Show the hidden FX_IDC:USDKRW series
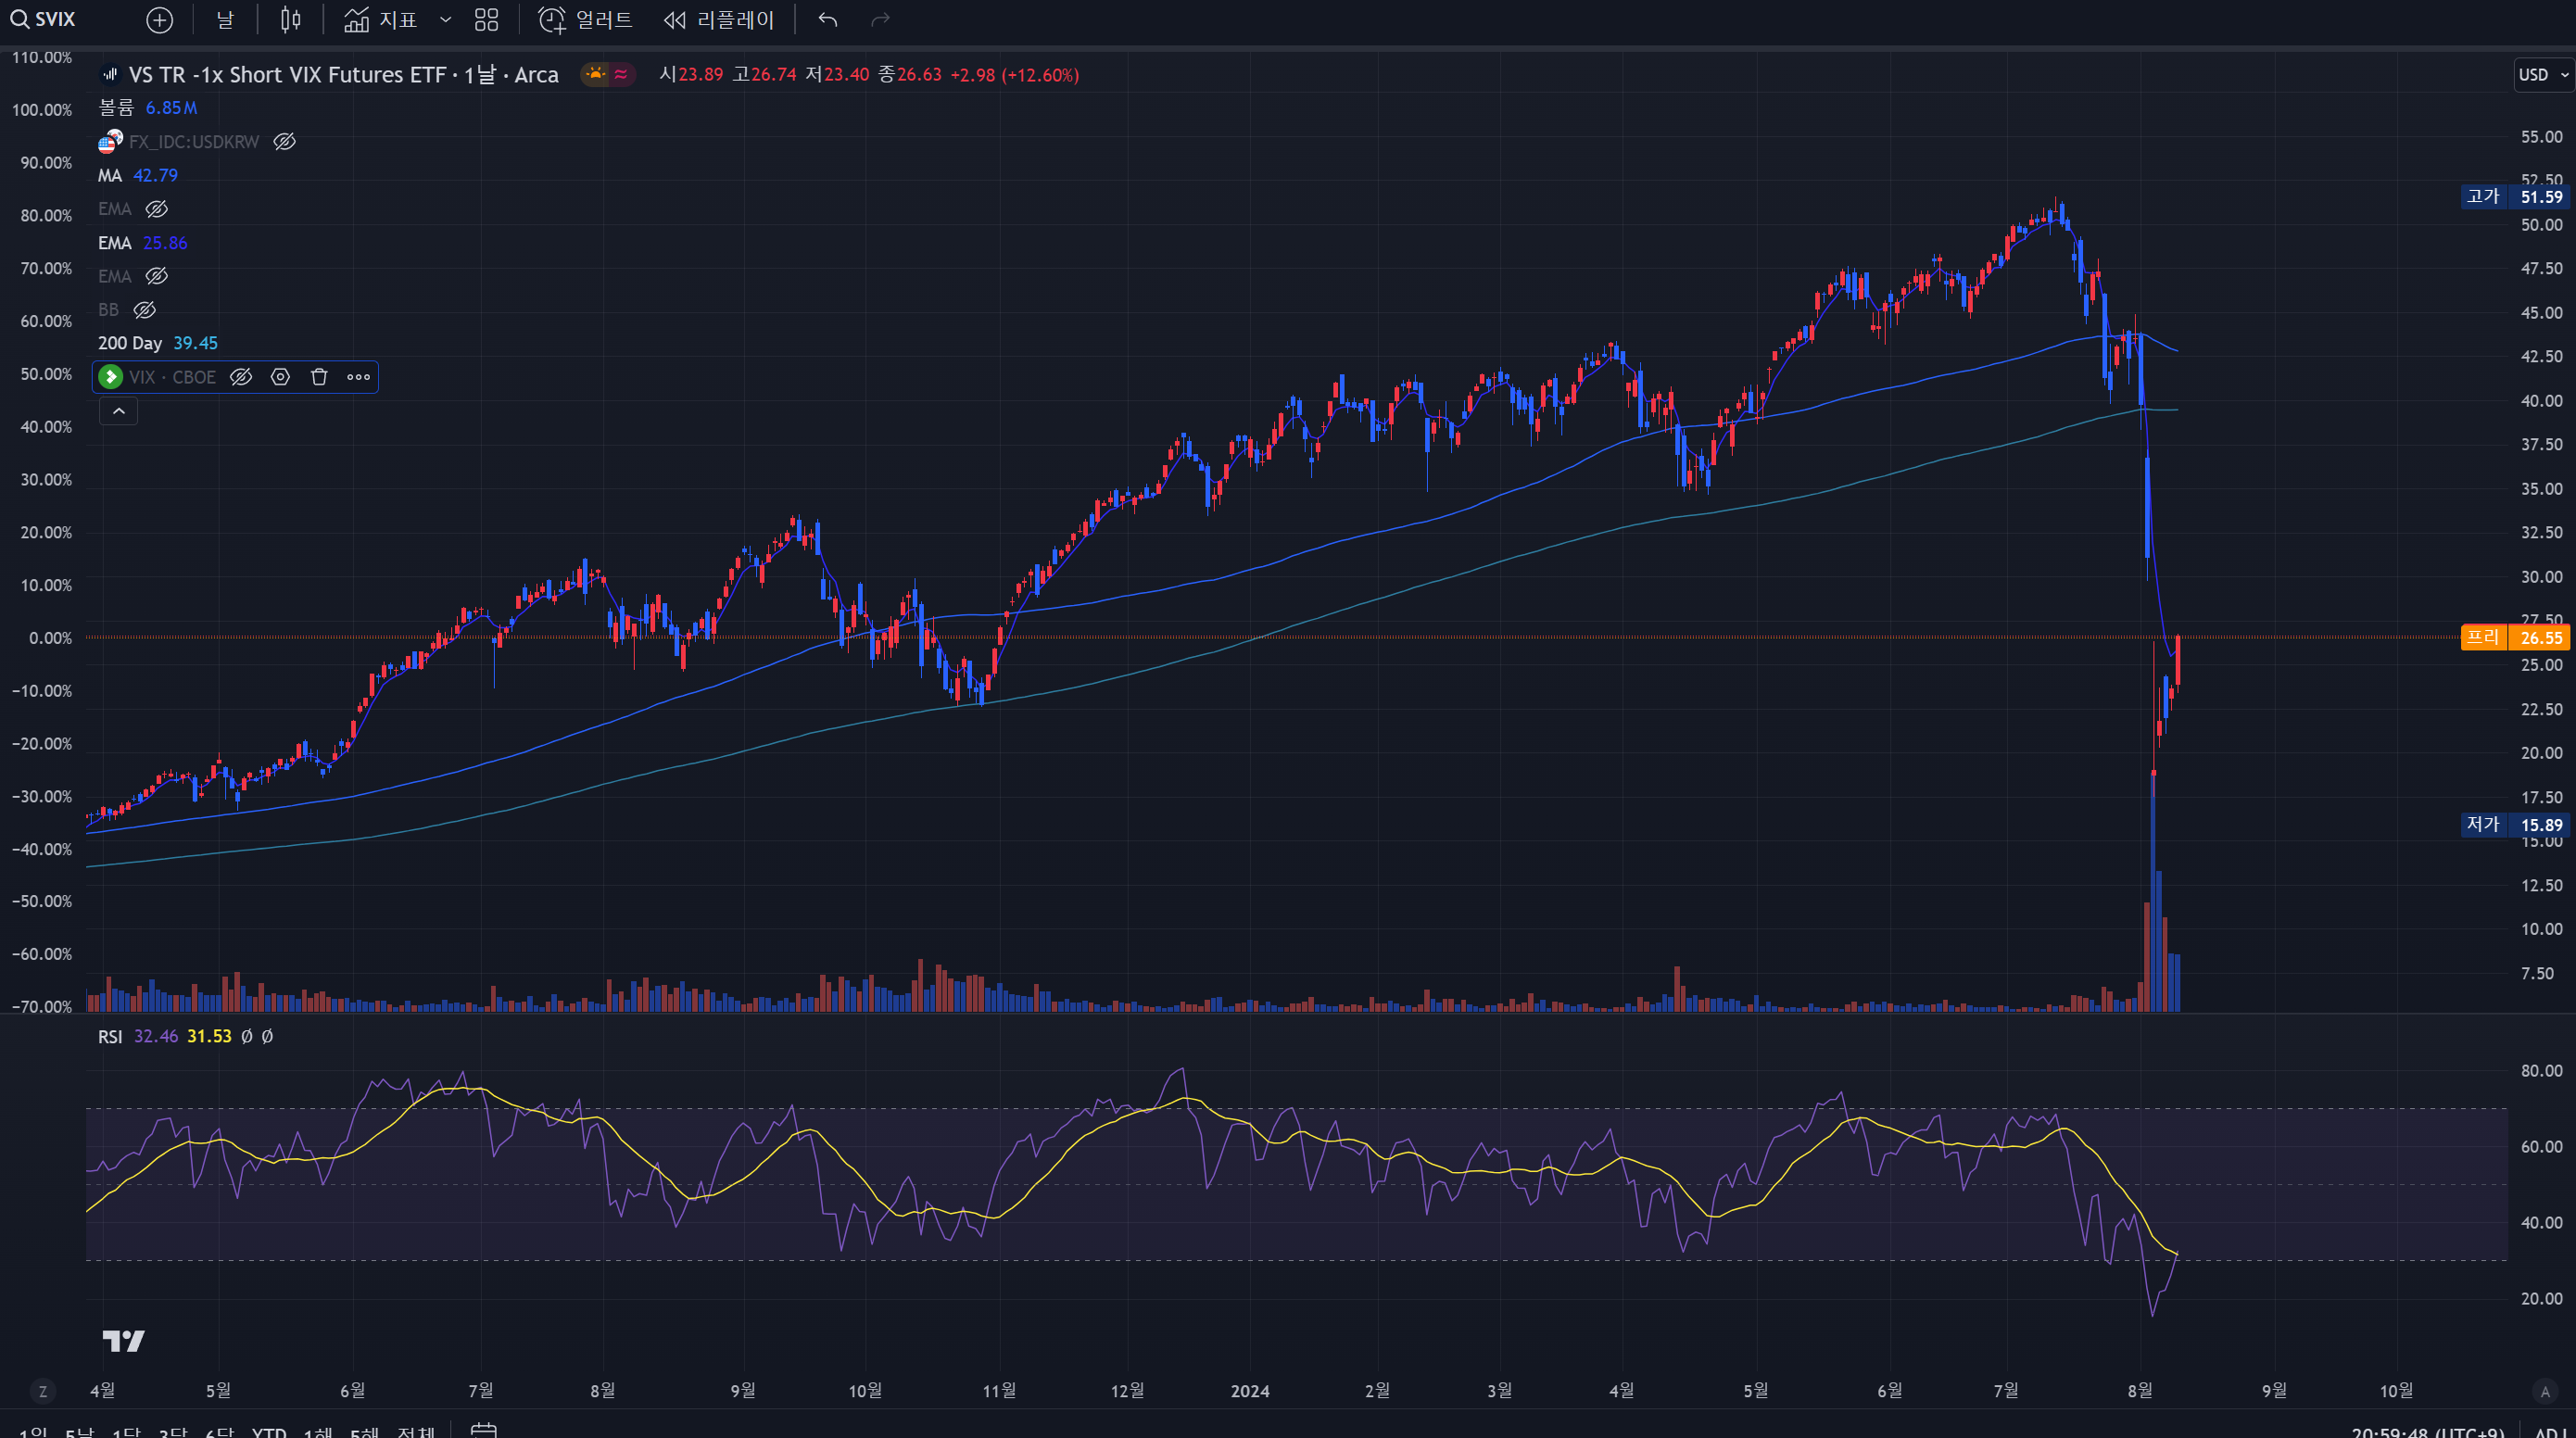Screen dimensions: 2576x1438 [284, 142]
